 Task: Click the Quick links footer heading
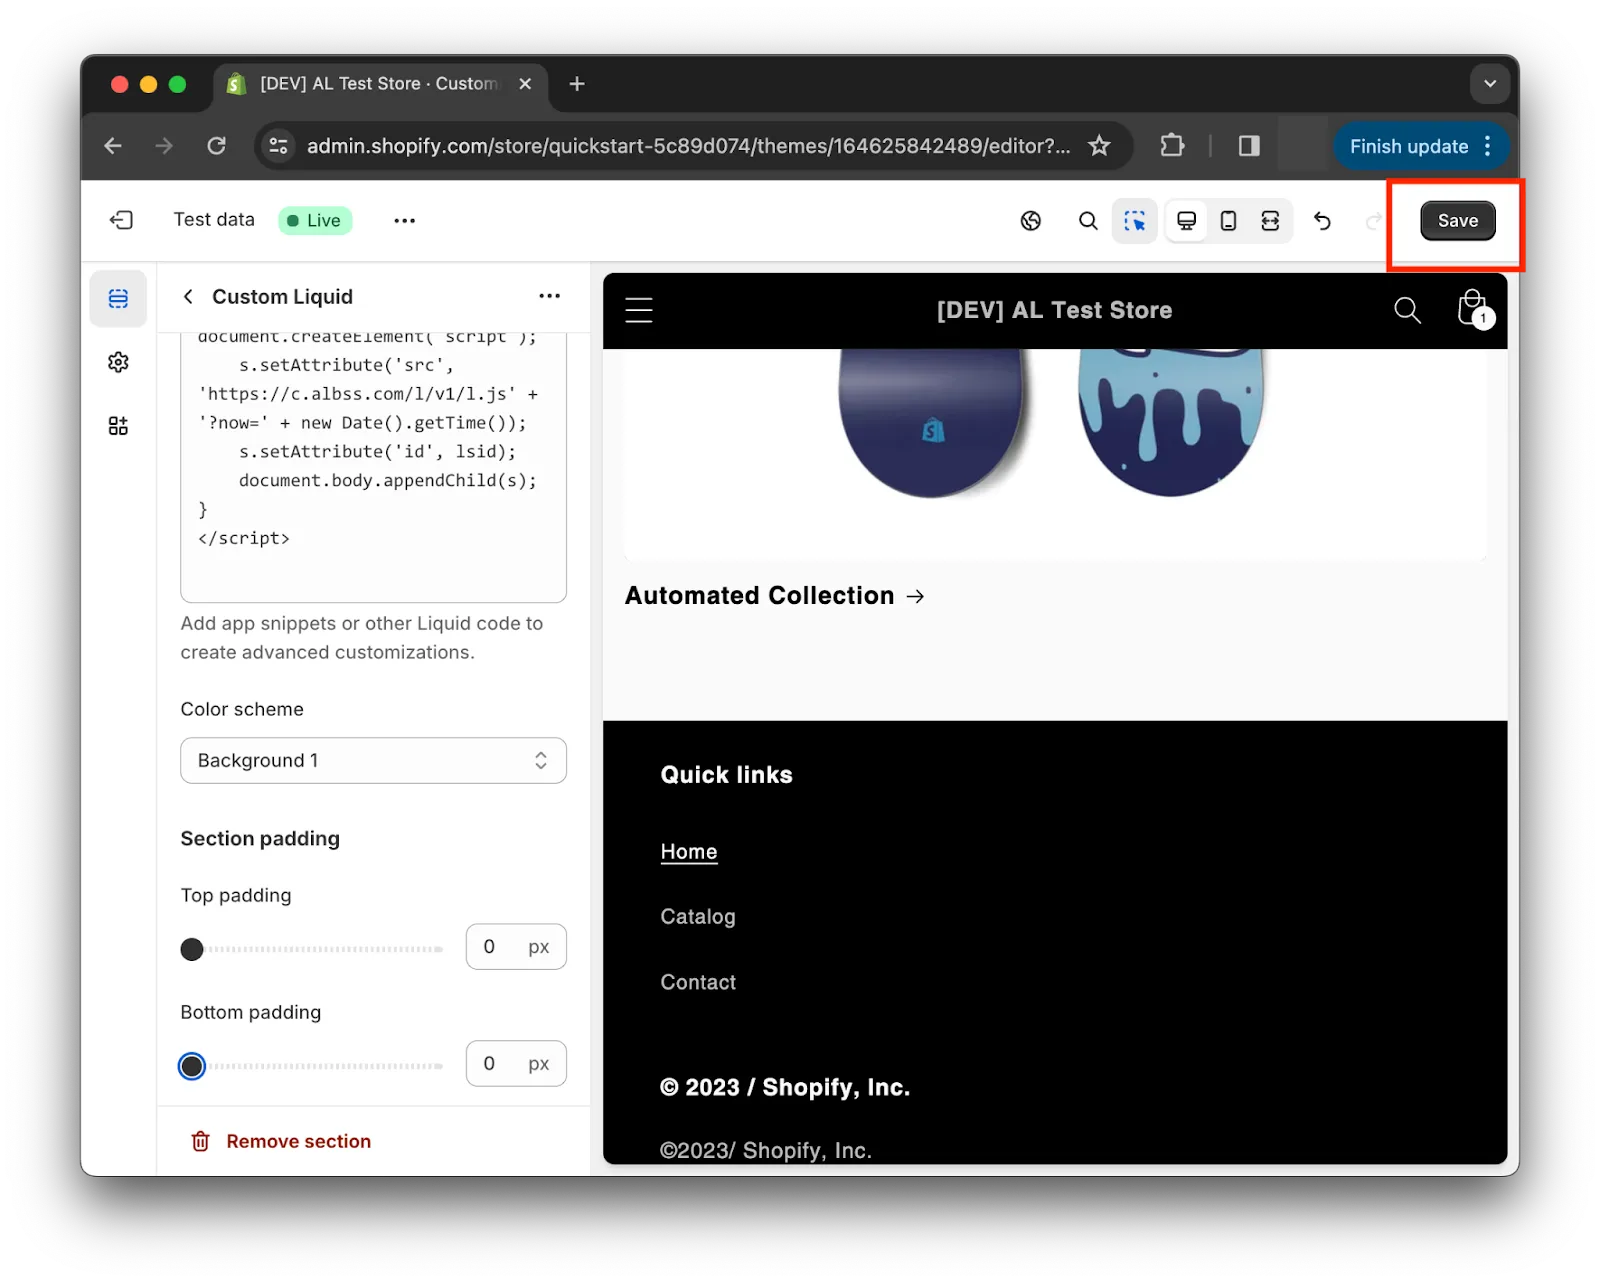pyautogui.click(x=726, y=775)
